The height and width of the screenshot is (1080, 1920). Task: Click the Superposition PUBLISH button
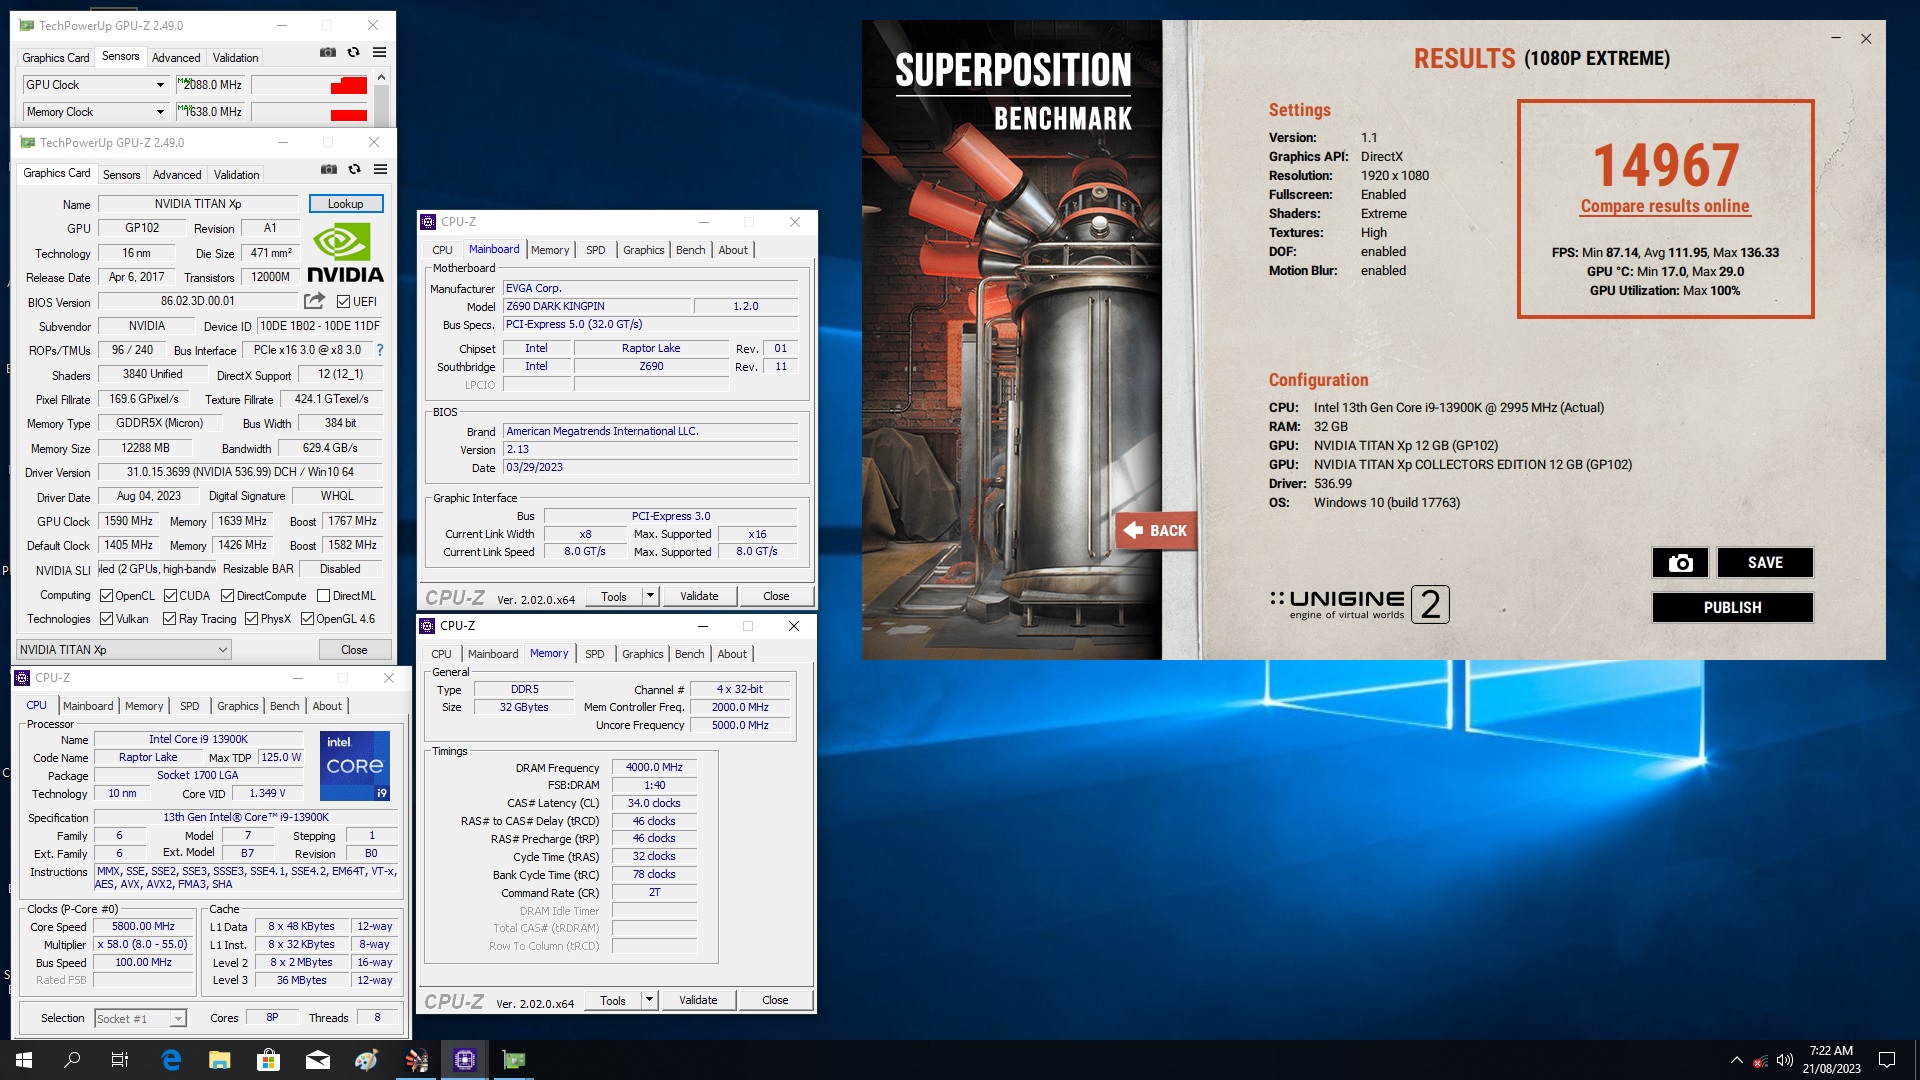point(1732,607)
